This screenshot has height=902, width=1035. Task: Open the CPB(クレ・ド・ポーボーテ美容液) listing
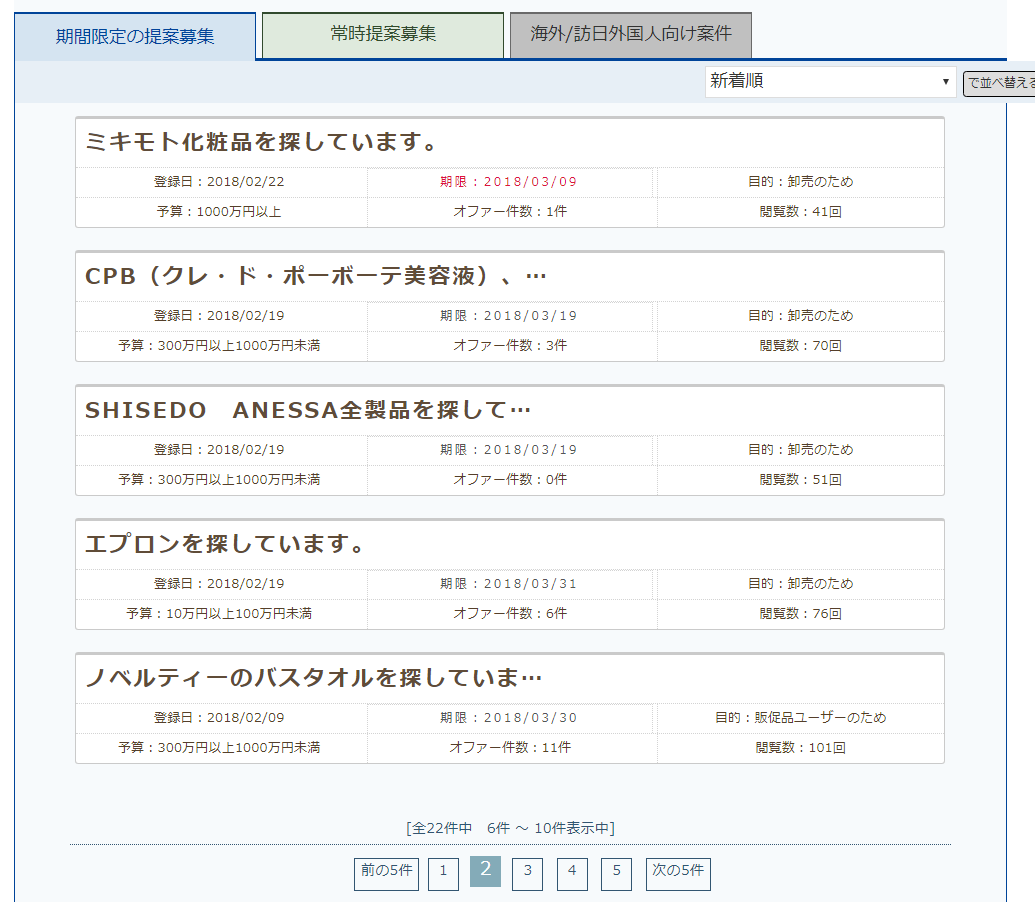[316, 276]
